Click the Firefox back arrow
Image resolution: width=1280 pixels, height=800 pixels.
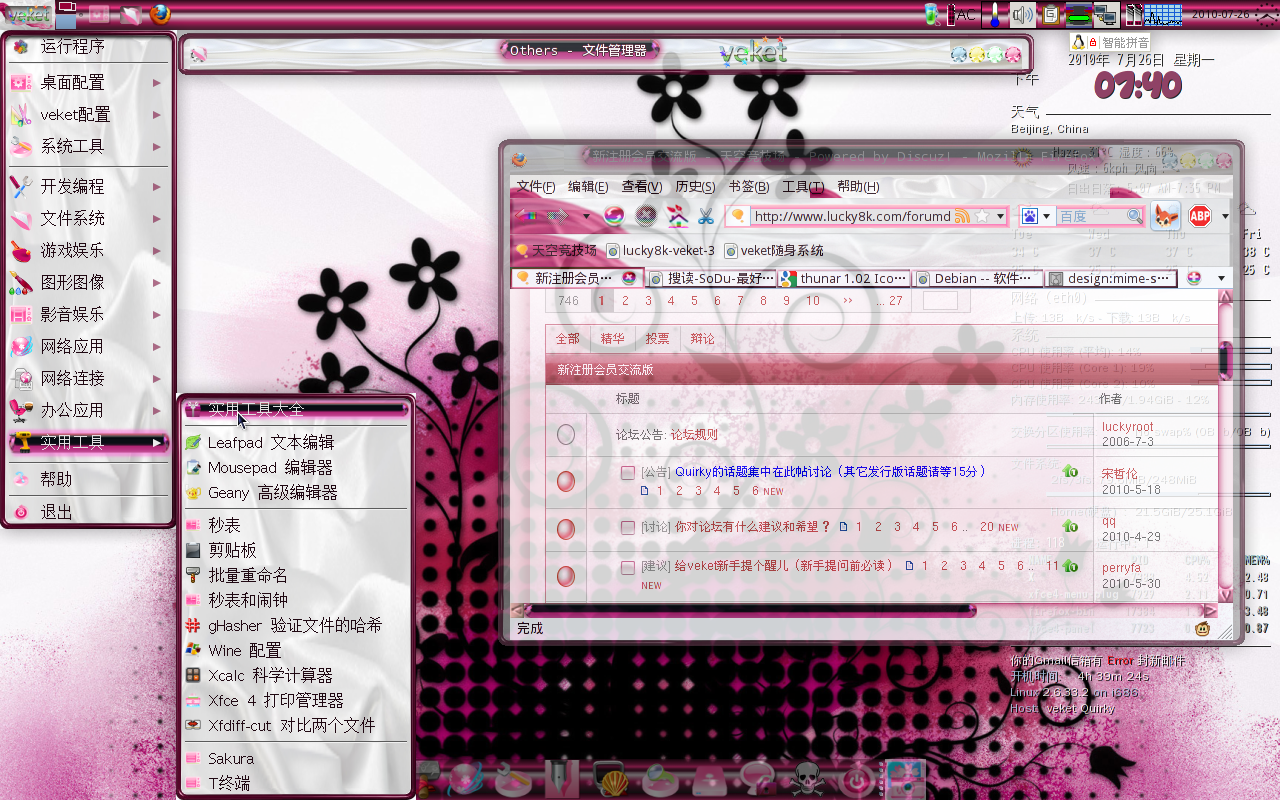pyautogui.click(x=527, y=215)
